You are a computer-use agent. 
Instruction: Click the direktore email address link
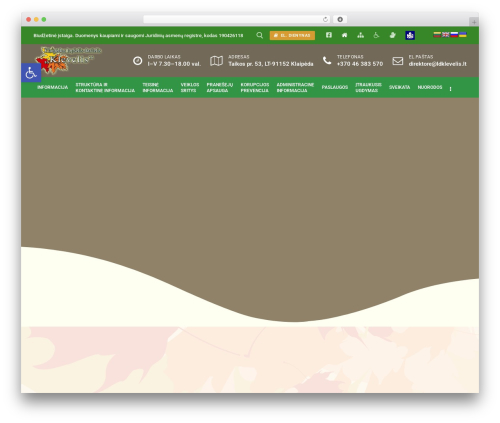coord(437,64)
